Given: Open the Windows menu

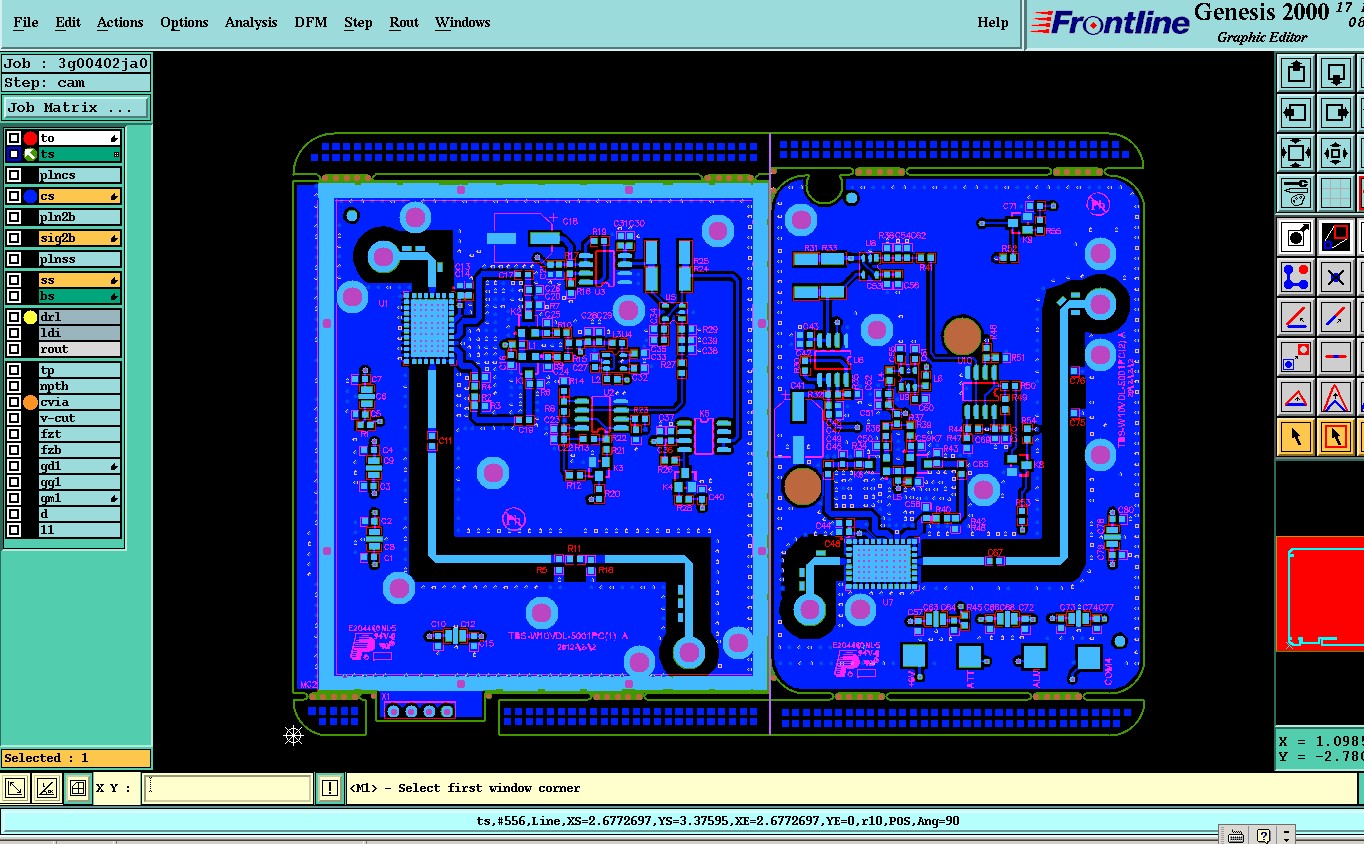Looking at the screenshot, I should click(x=463, y=22).
